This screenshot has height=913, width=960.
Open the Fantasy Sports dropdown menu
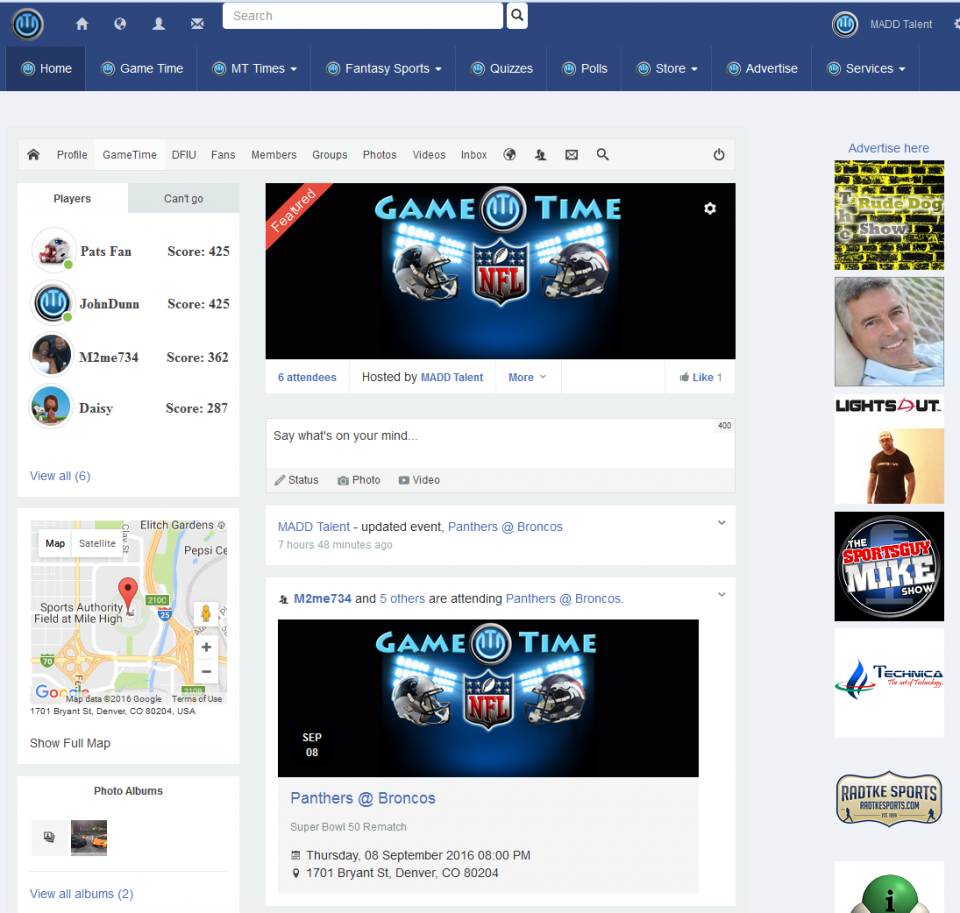tap(383, 69)
